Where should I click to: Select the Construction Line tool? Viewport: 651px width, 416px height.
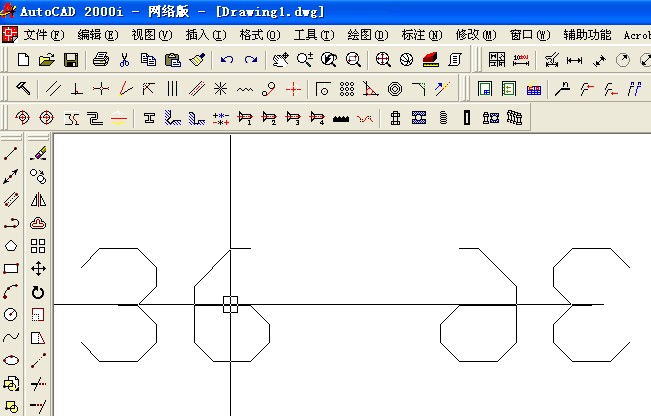click(11, 176)
